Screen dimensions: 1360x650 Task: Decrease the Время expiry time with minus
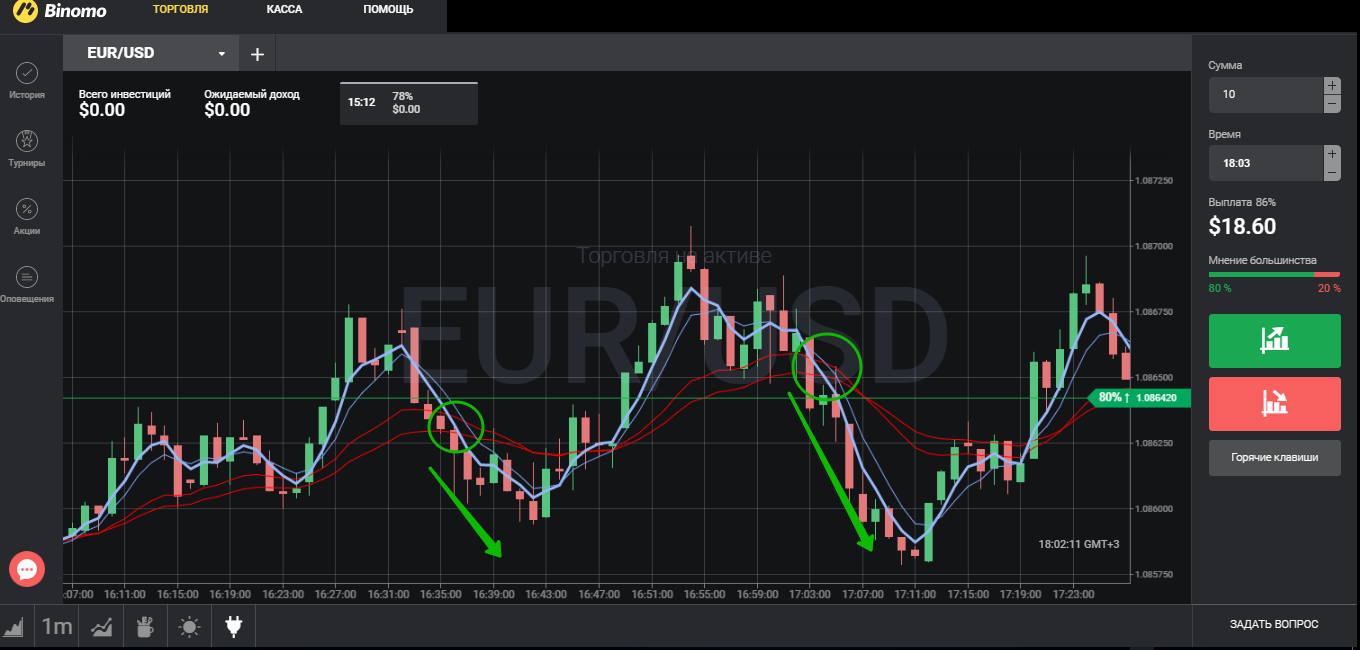(1332, 172)
